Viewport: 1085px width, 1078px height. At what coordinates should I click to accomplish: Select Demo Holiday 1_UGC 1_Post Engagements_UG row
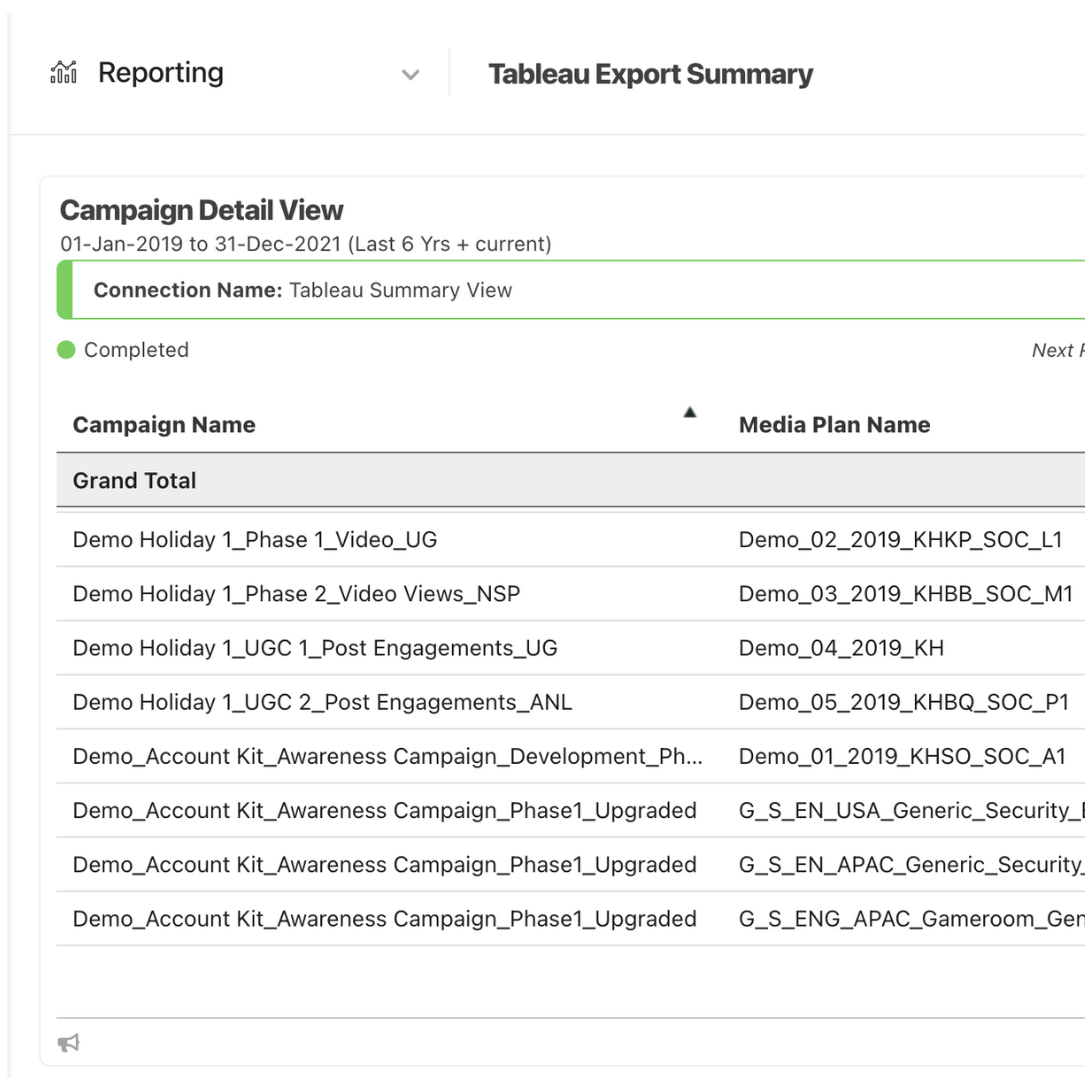tap(315, 648)
